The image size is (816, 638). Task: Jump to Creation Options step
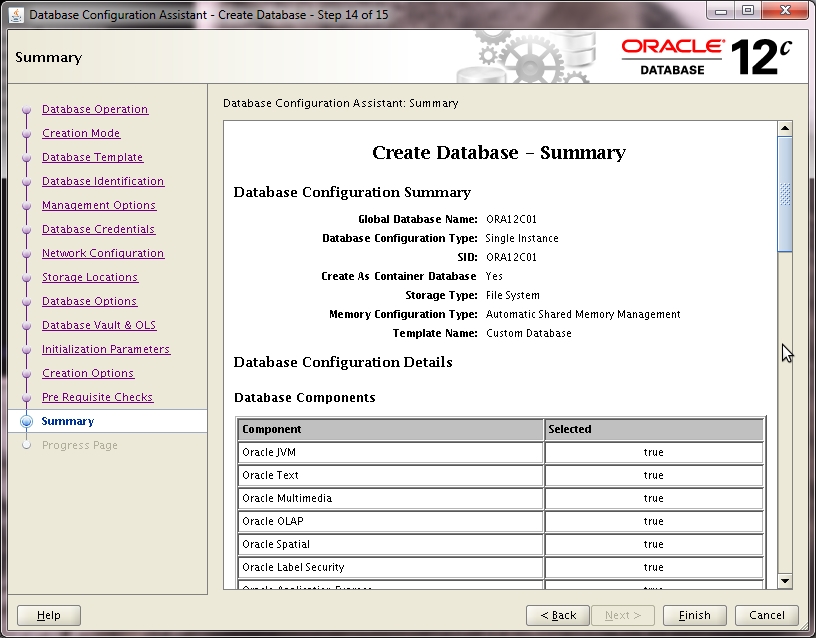(88, 373)
